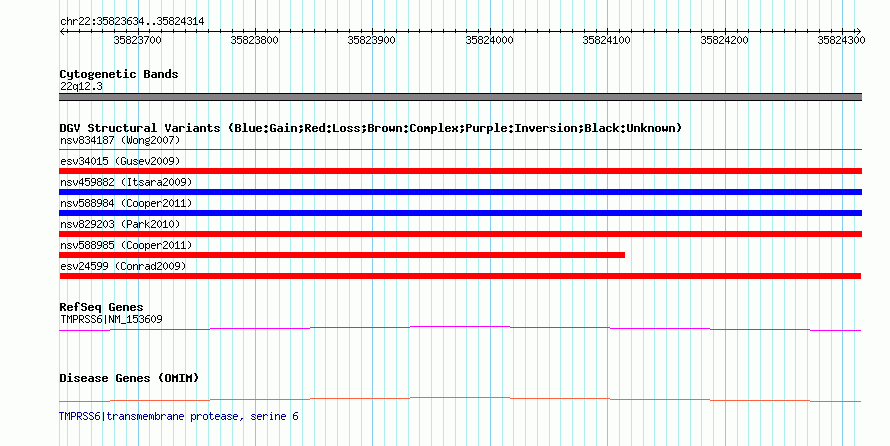The image size is (890, 446).
Task: Click the chr22:35823634..35824314 region label
Action: point(132,22)
